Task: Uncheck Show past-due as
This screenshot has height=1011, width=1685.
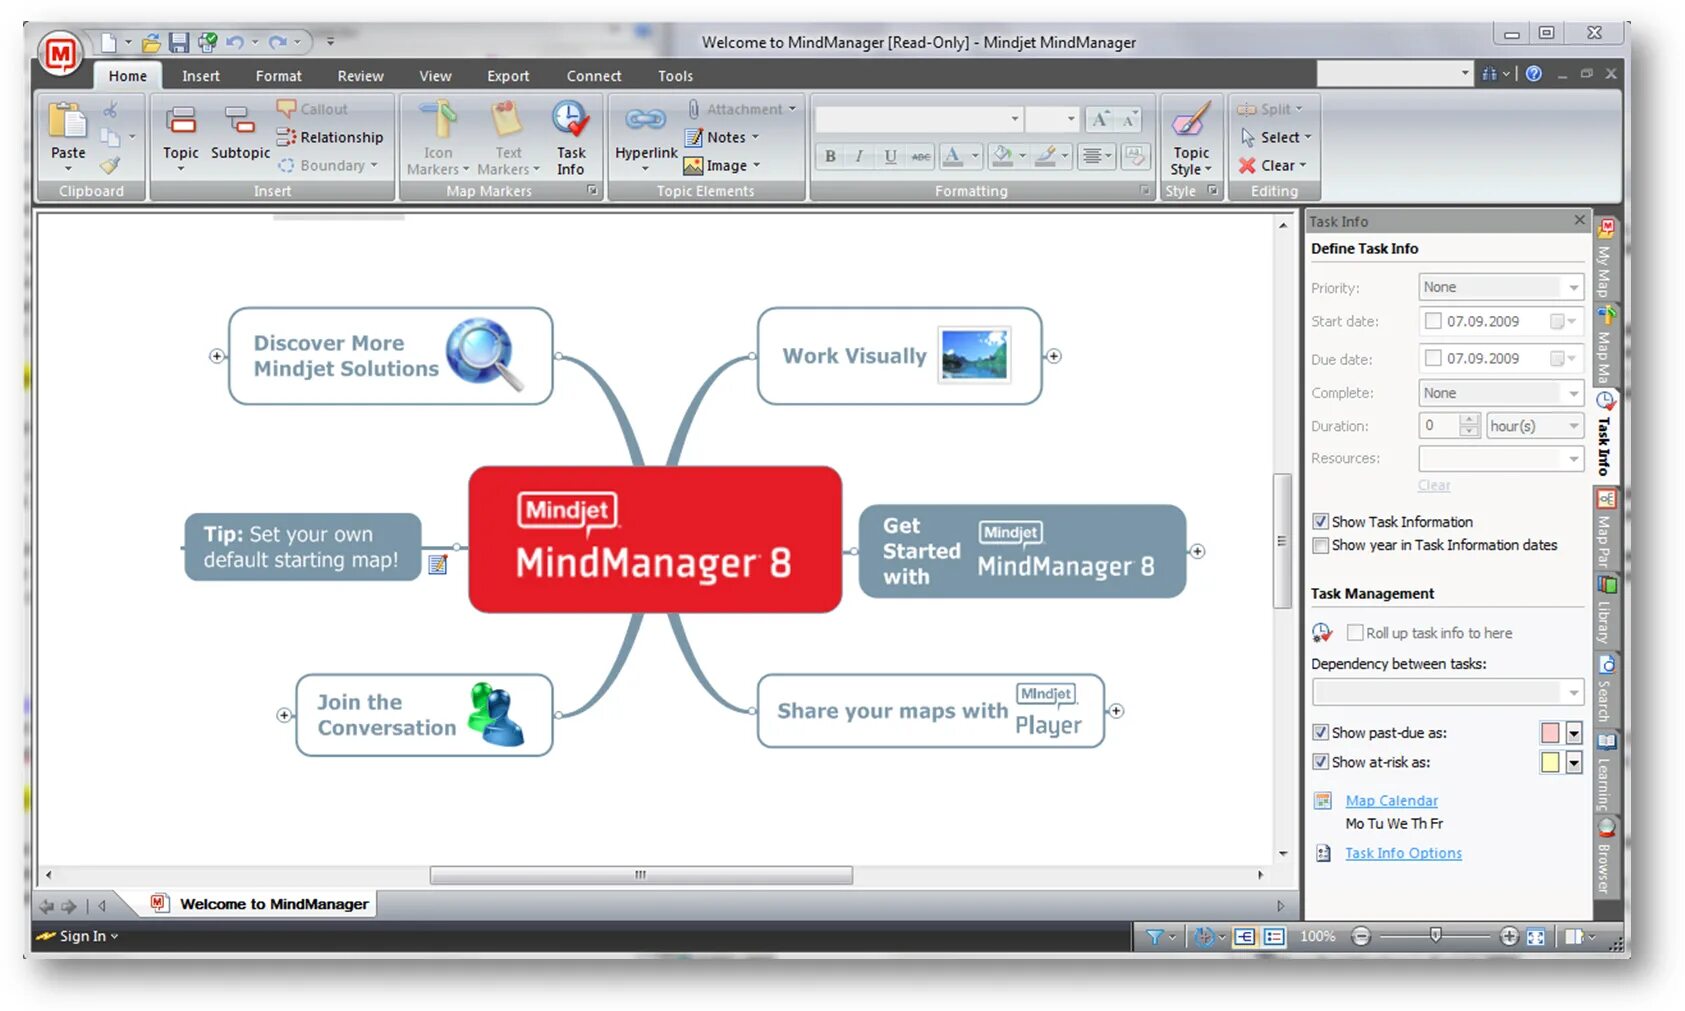Action: pyautogui.click(x=1321, y=733)
